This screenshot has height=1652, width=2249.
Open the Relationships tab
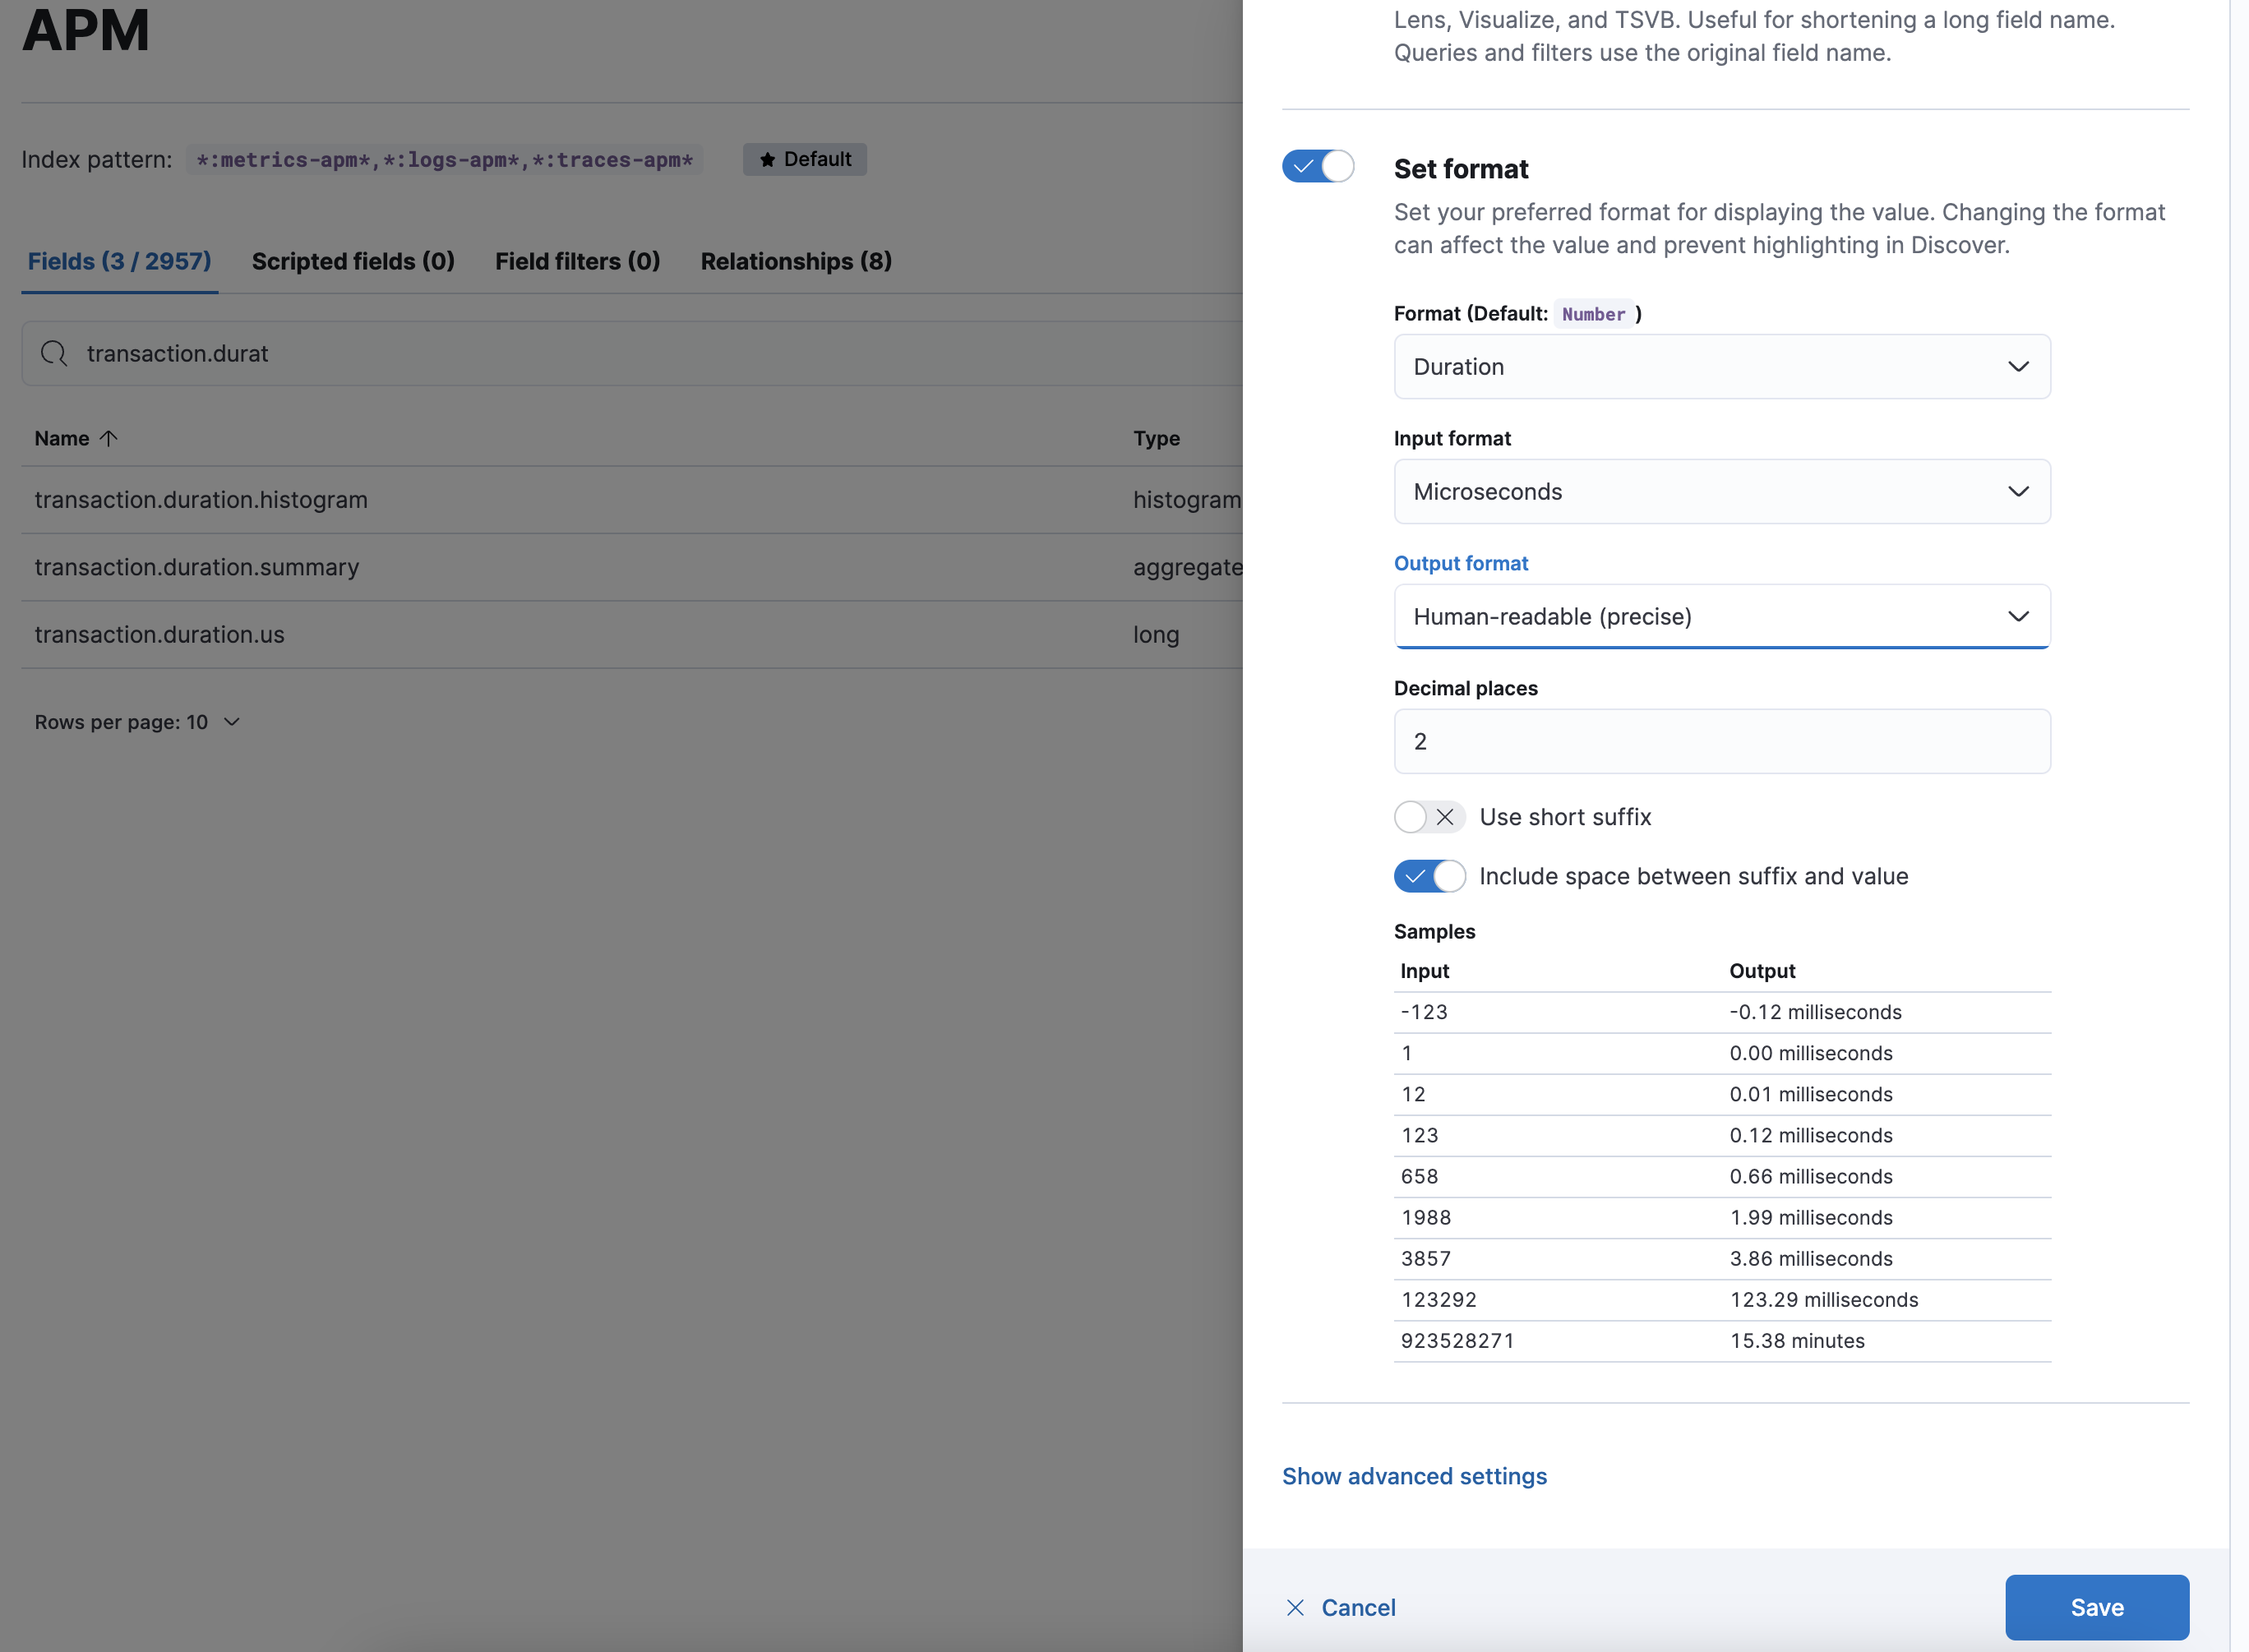(795, 261)
